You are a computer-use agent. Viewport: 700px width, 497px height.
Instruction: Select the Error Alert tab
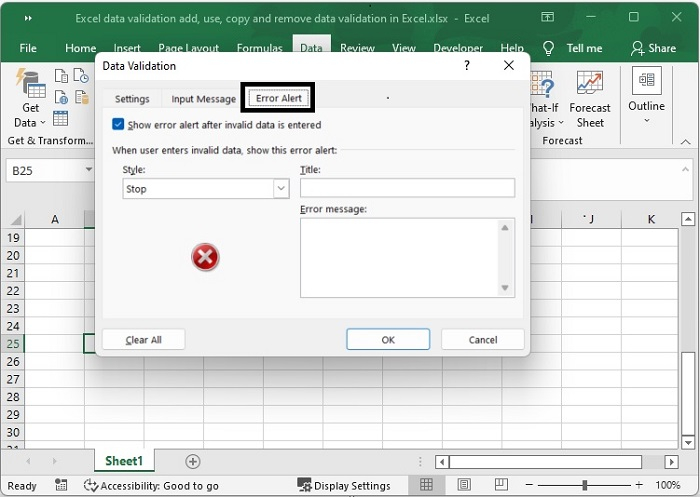[279, 98]
